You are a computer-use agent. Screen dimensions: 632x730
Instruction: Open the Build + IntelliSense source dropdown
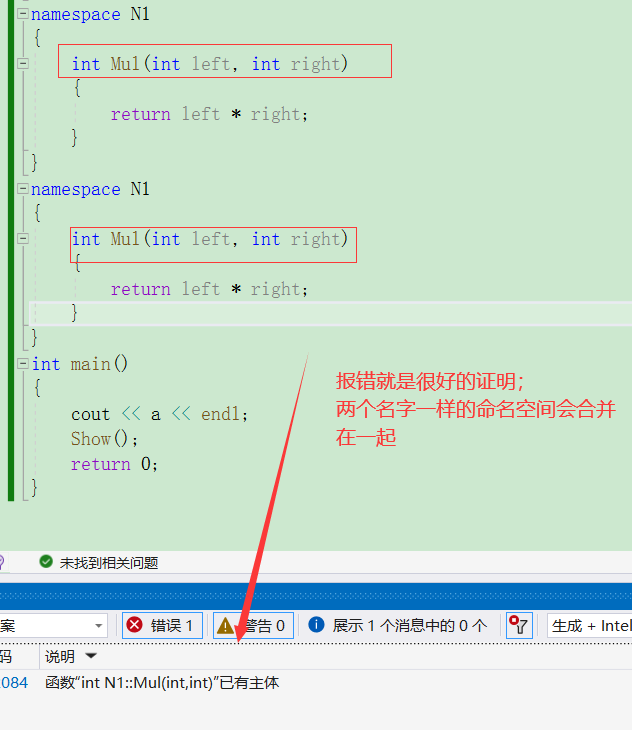590,625
